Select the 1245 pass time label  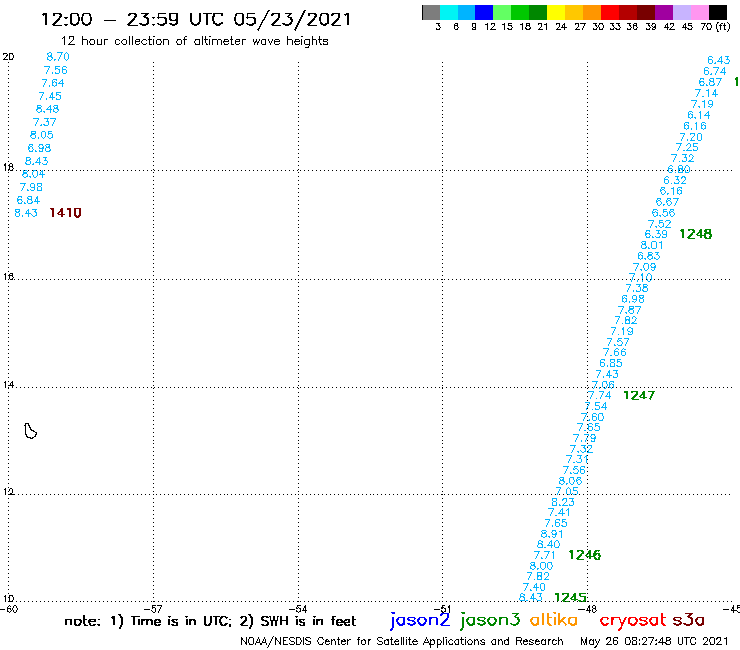[x=570, y=597]
